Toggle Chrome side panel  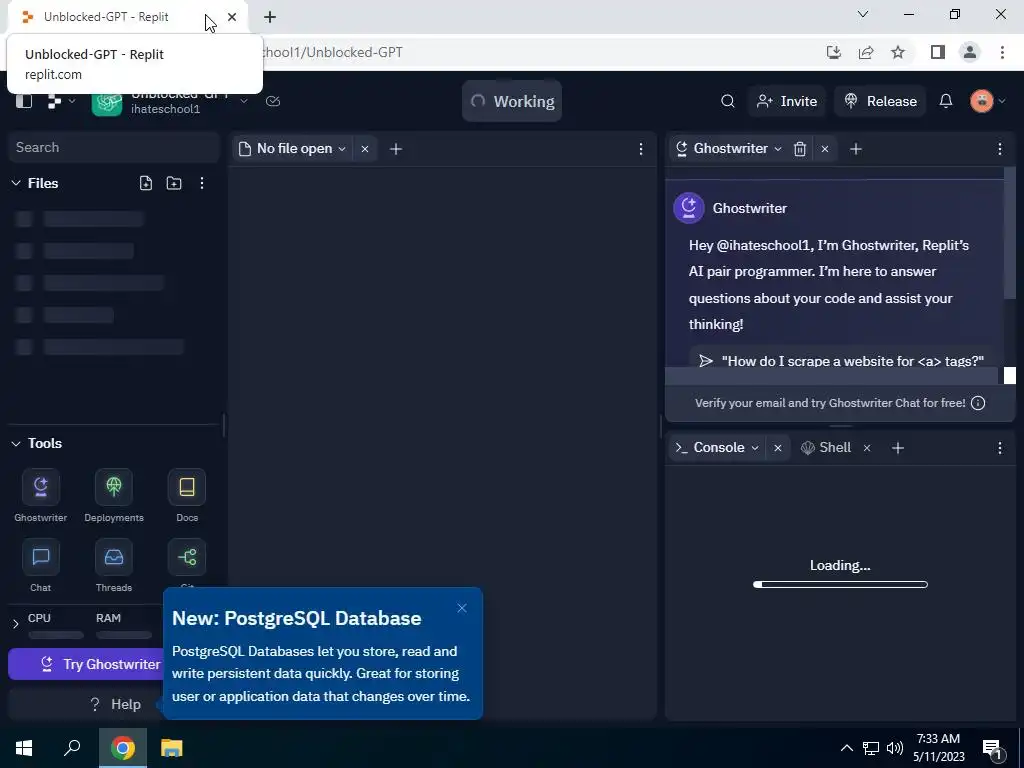click(938, 52)
